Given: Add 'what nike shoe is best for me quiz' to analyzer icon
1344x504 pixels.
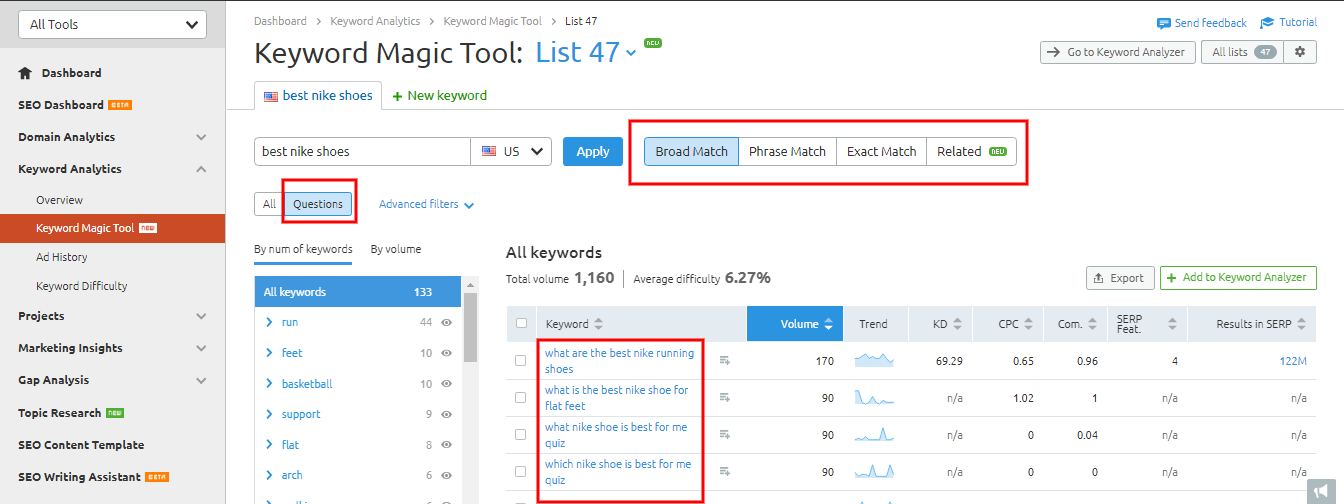Looking at the screenshot, I should pyautogui.click(x=725, y=434).
